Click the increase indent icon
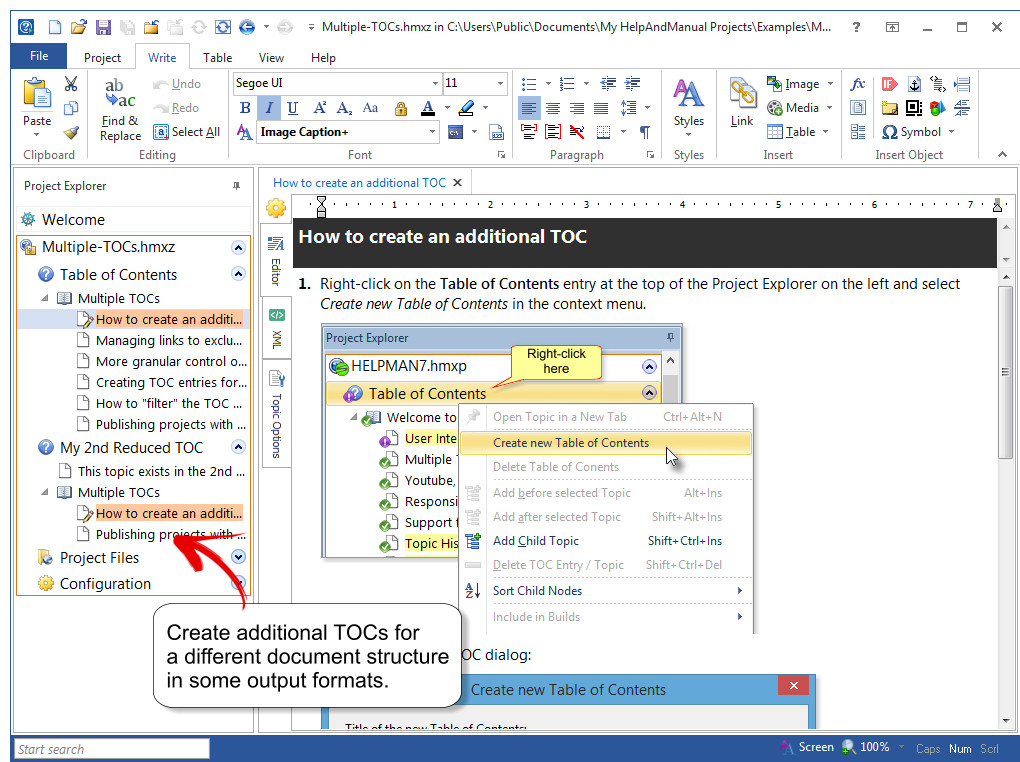 click(632, 84)
